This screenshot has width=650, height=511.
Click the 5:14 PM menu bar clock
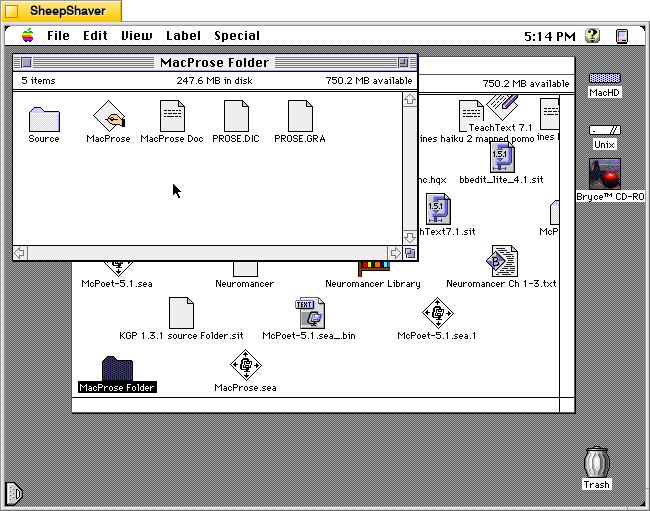(x=550, y=36)
